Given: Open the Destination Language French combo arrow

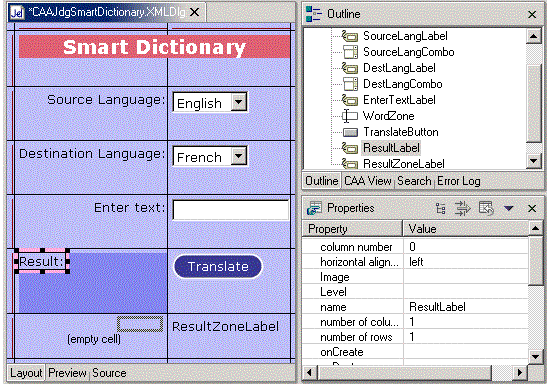Looking at the screenshot, I should point(239,156).
